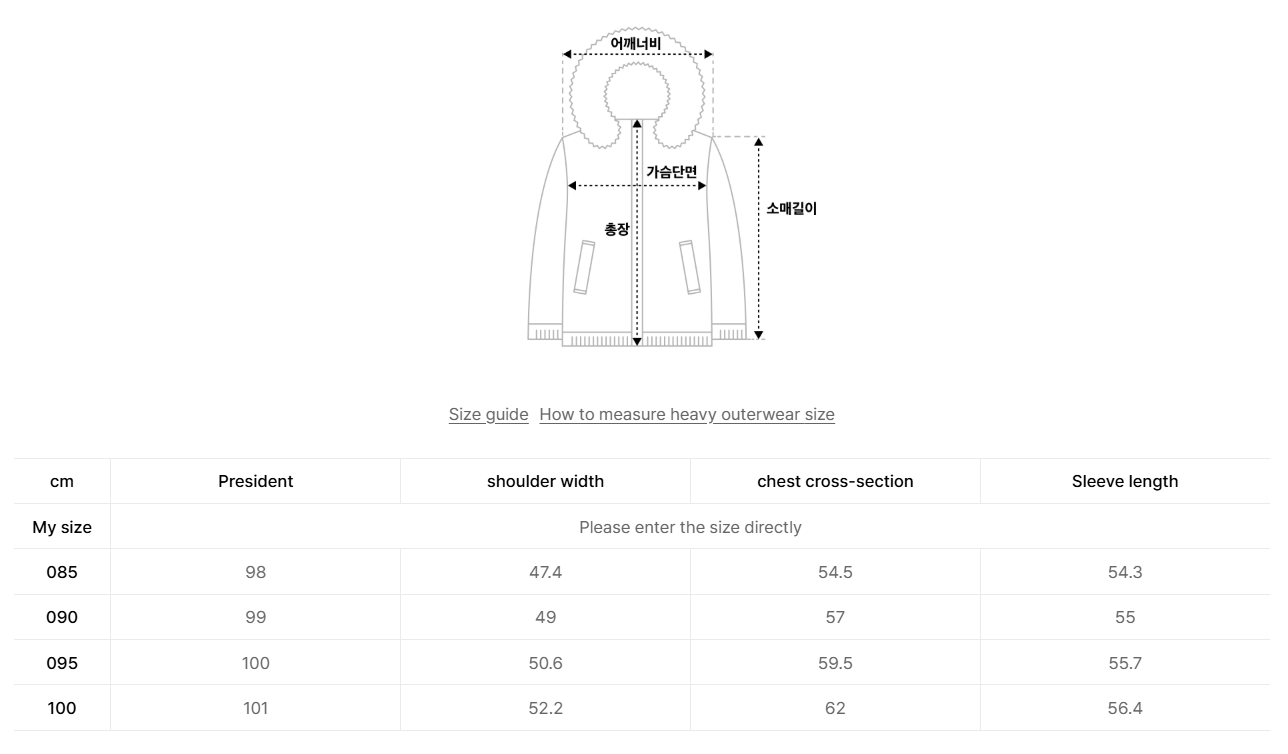Select the 55.7 sleeve length for size 095
The image size is (1288, 754).
(1125, 663)
